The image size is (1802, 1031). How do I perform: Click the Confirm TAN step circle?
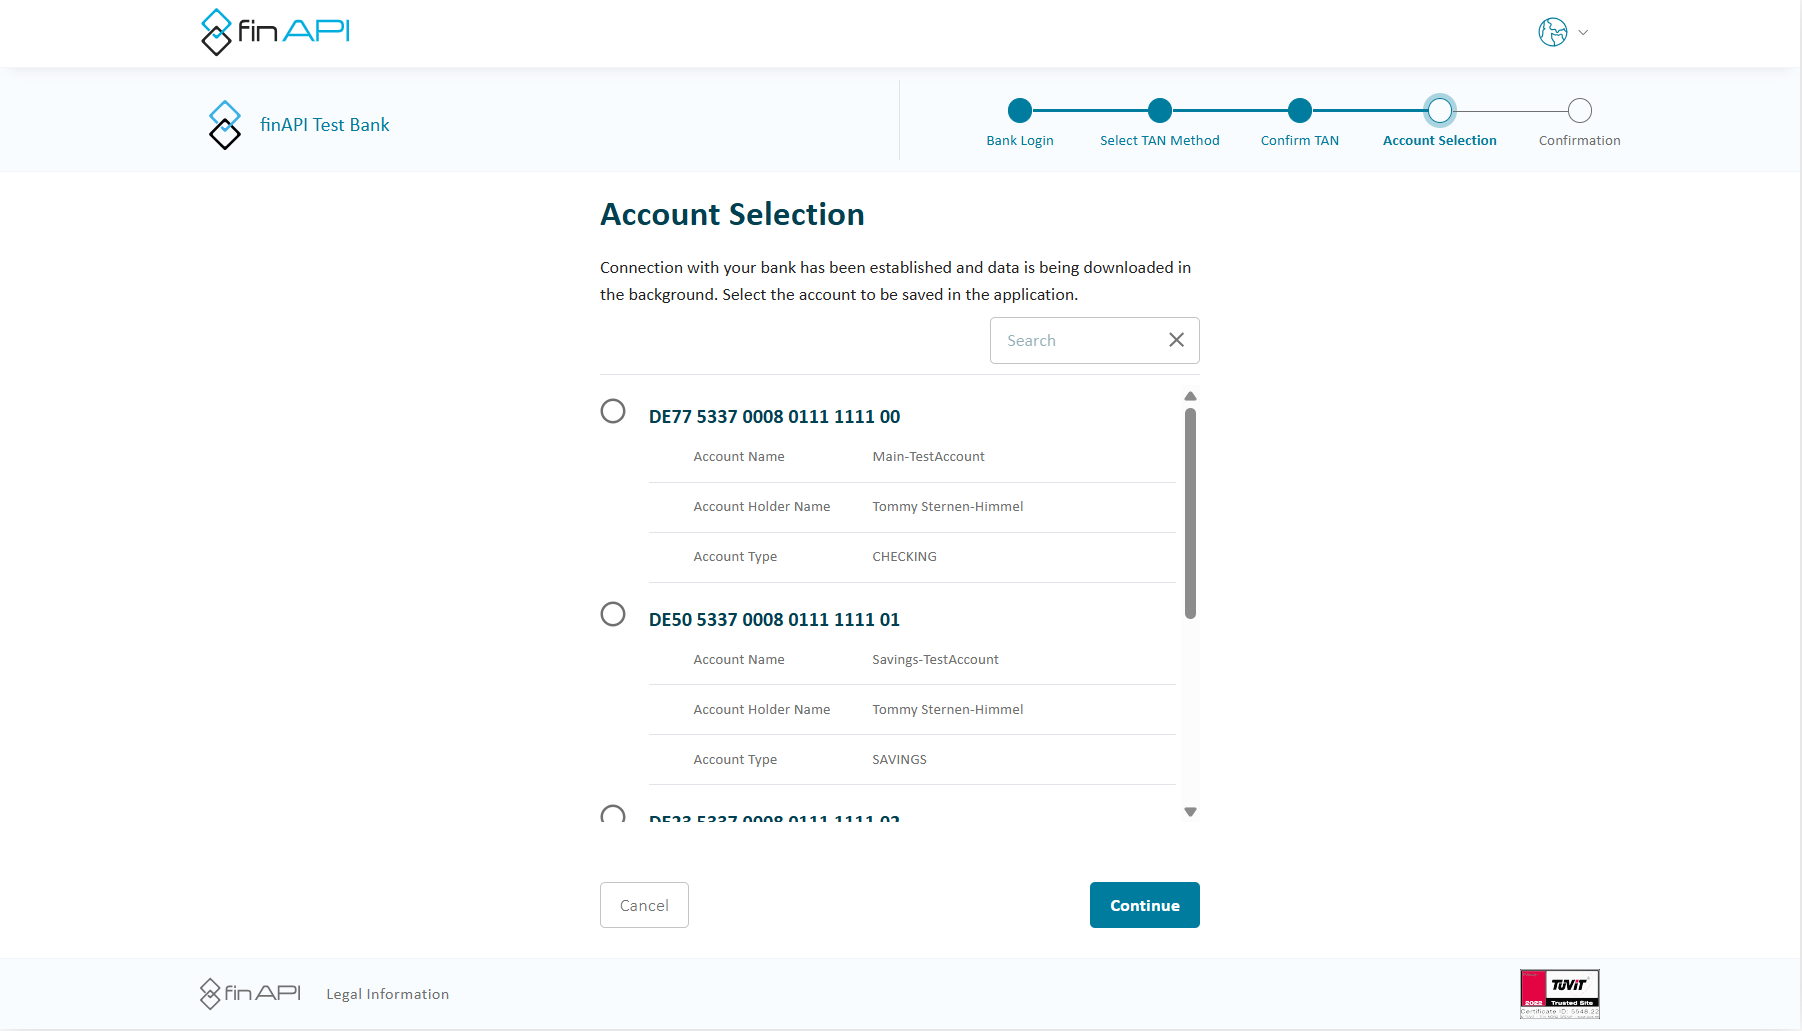coord(1299,110)
